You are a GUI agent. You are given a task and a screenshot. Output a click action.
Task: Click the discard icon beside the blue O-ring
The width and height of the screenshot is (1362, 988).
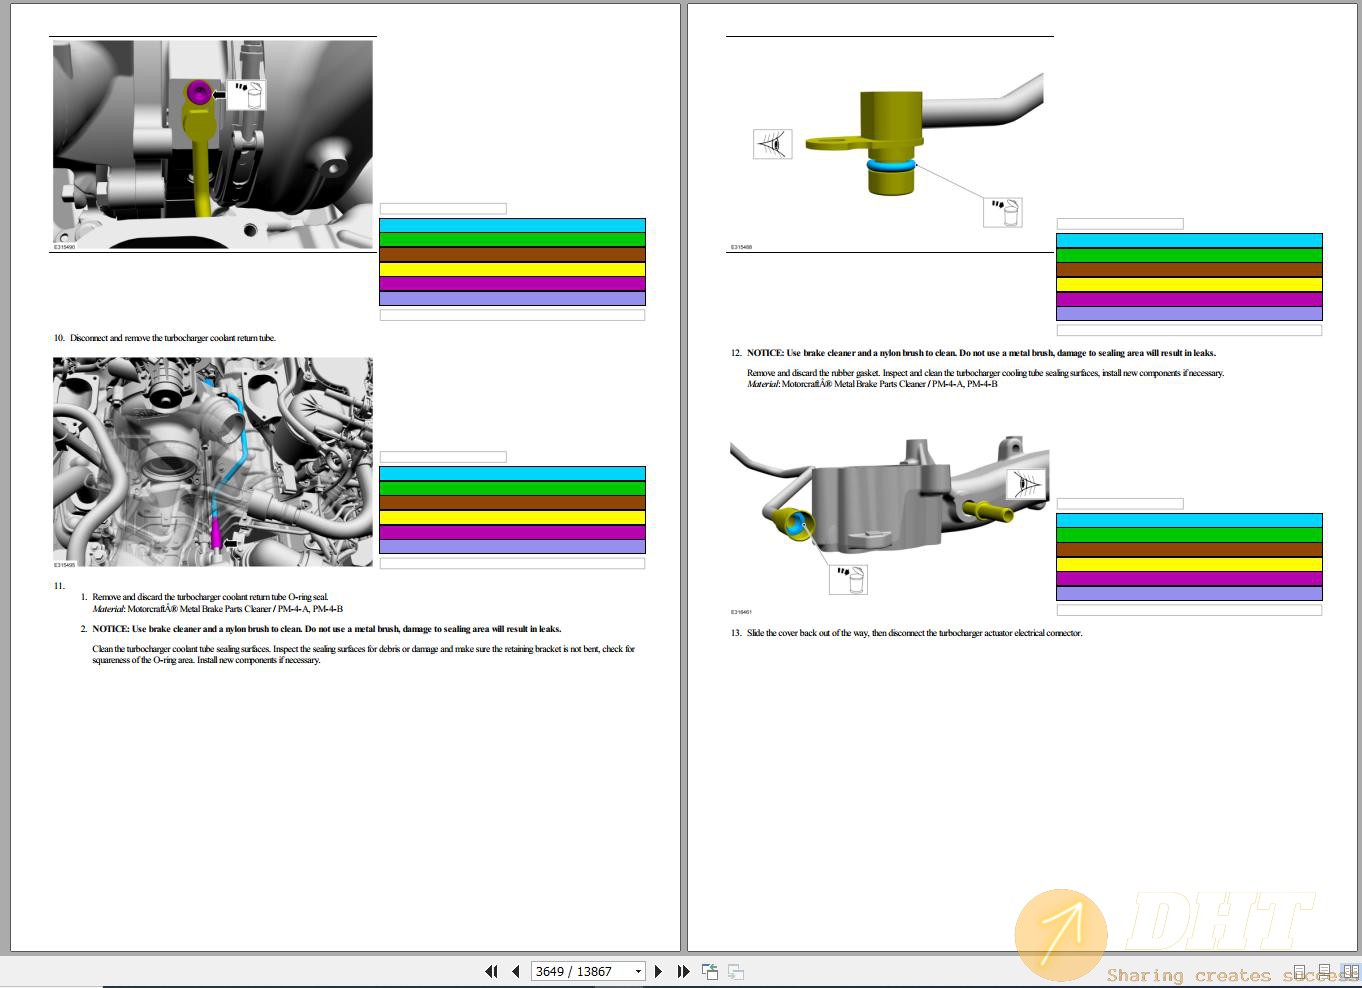click(x=1003, y=212)
